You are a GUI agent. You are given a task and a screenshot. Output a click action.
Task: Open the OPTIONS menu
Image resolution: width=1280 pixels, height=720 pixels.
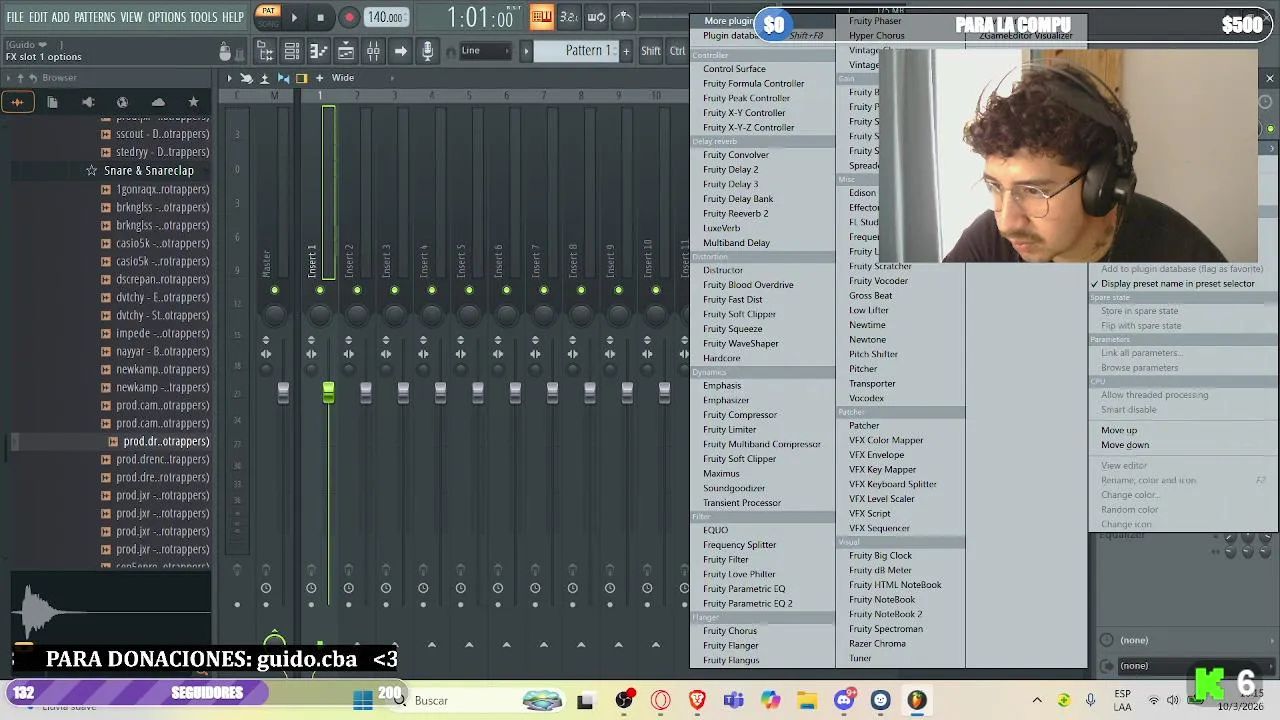(x=166, y=18)
